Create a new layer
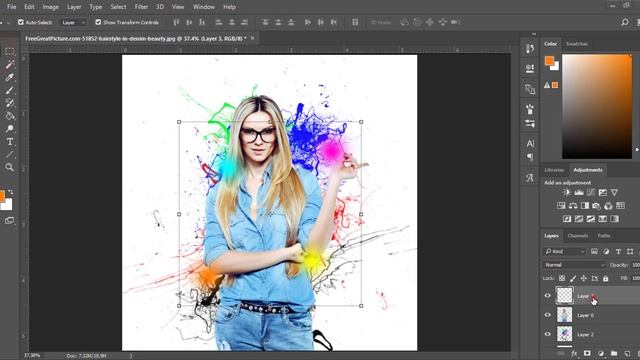The image size is (640, 360). (x=627, y=353)
